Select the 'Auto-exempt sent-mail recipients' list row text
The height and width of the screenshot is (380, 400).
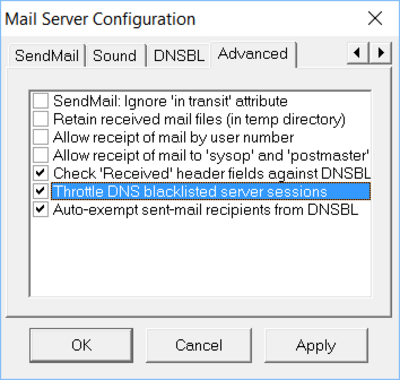[x=206, y=210]
